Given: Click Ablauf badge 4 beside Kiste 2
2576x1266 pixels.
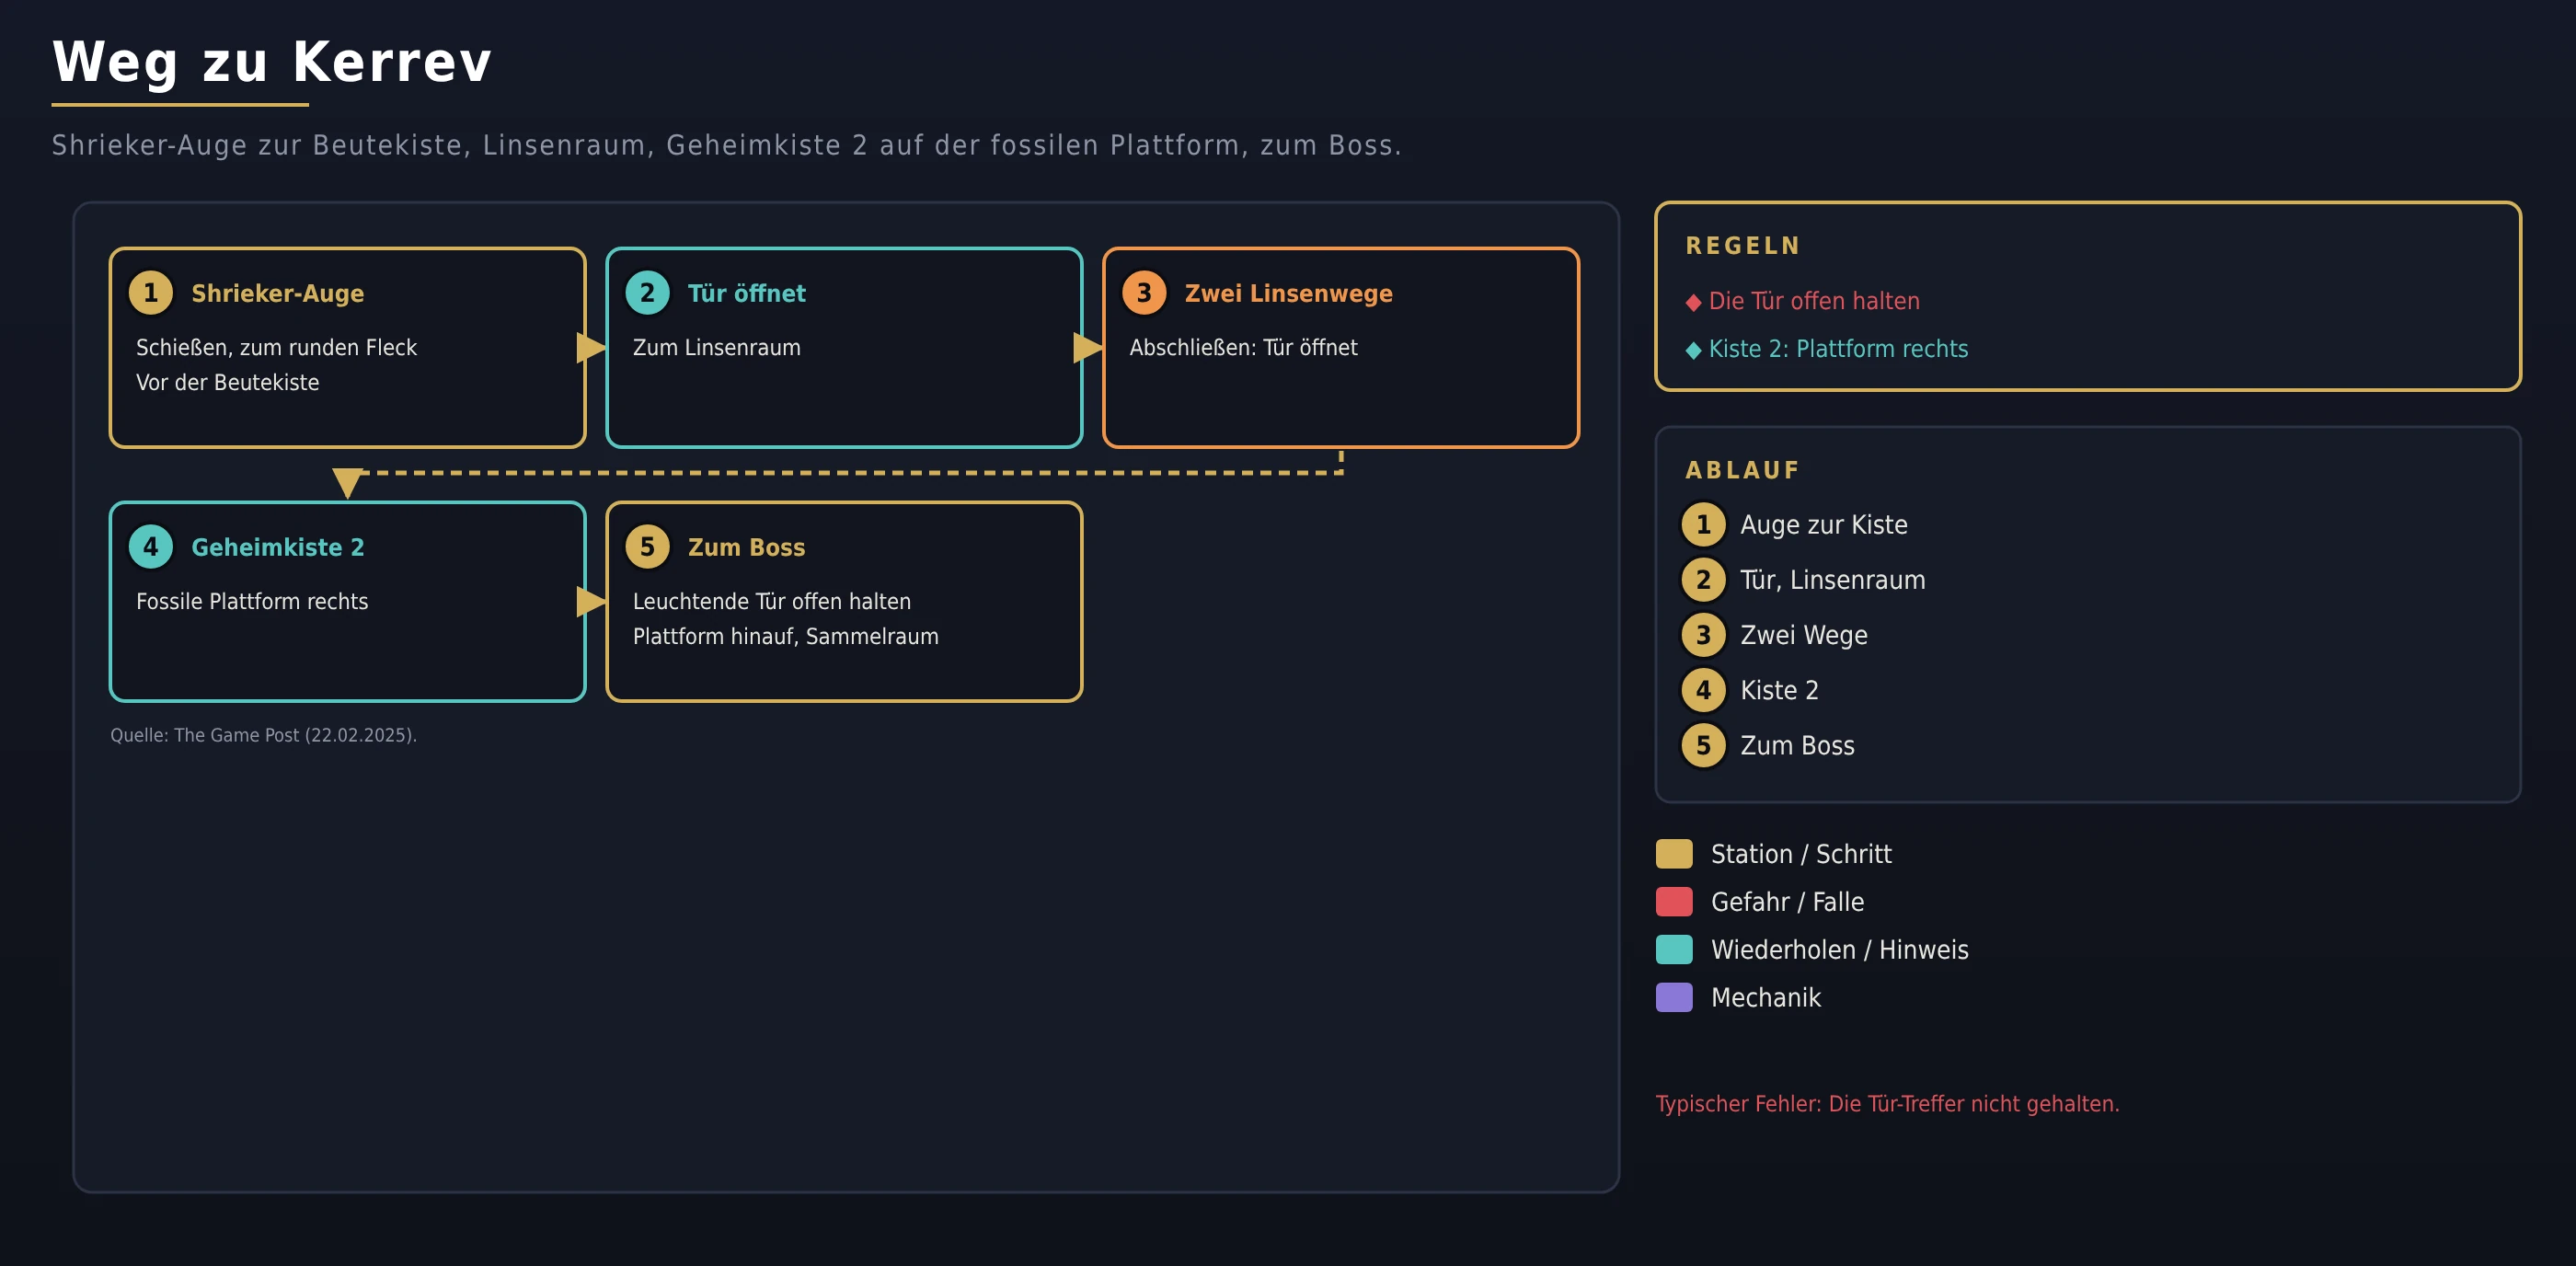Looking at the screenshot, I should (x=1703, y=690).
